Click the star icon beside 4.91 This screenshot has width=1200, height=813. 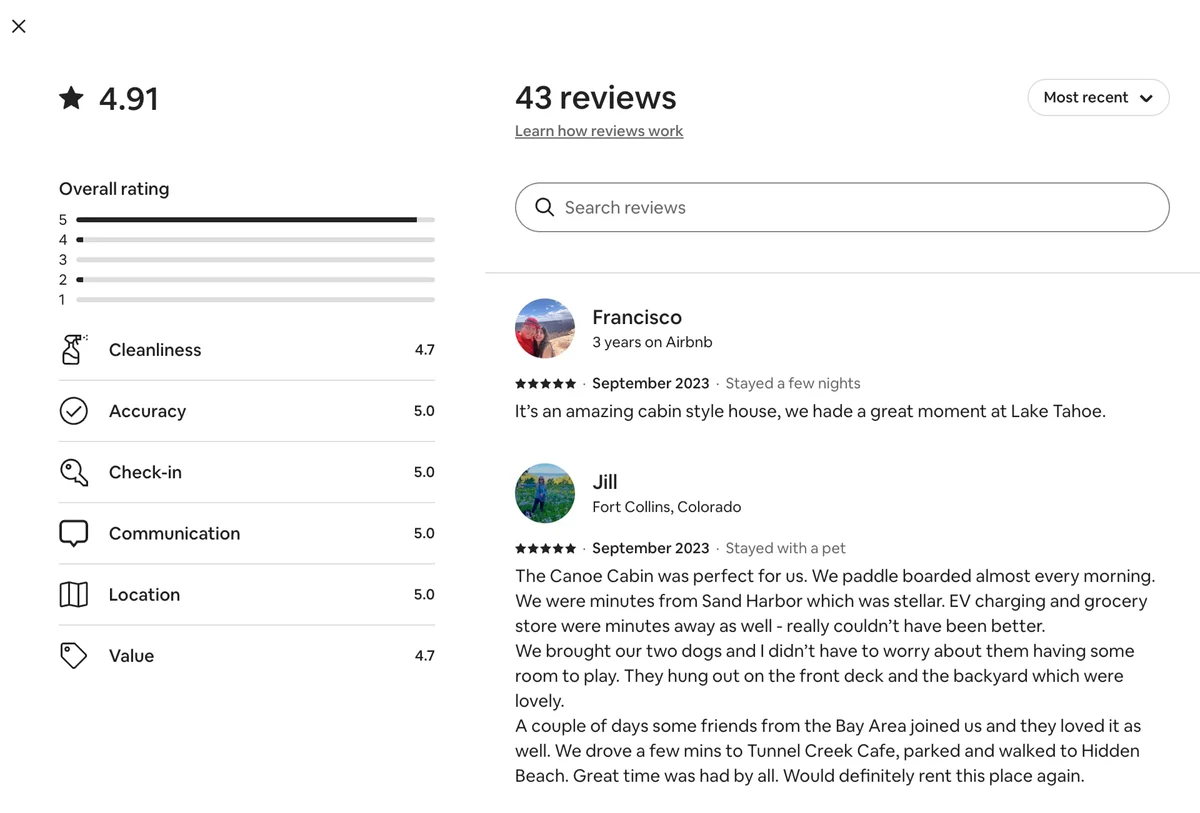point(71,98)
